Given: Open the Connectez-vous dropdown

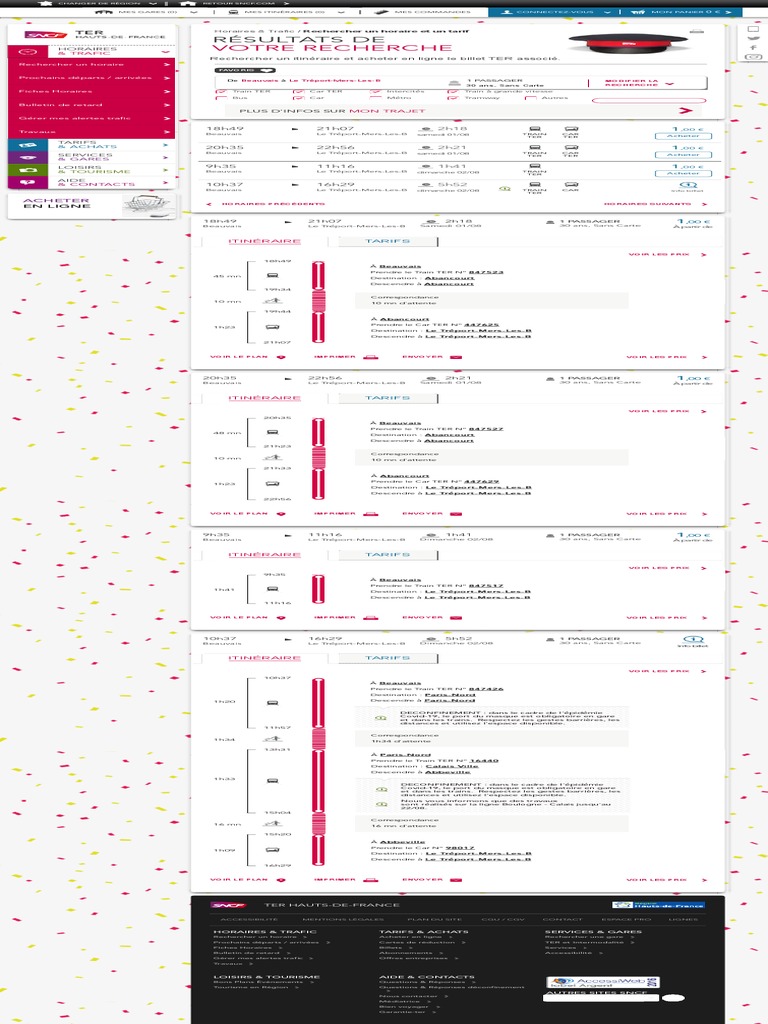Looking at the screenshot, I should pos(554,12).
